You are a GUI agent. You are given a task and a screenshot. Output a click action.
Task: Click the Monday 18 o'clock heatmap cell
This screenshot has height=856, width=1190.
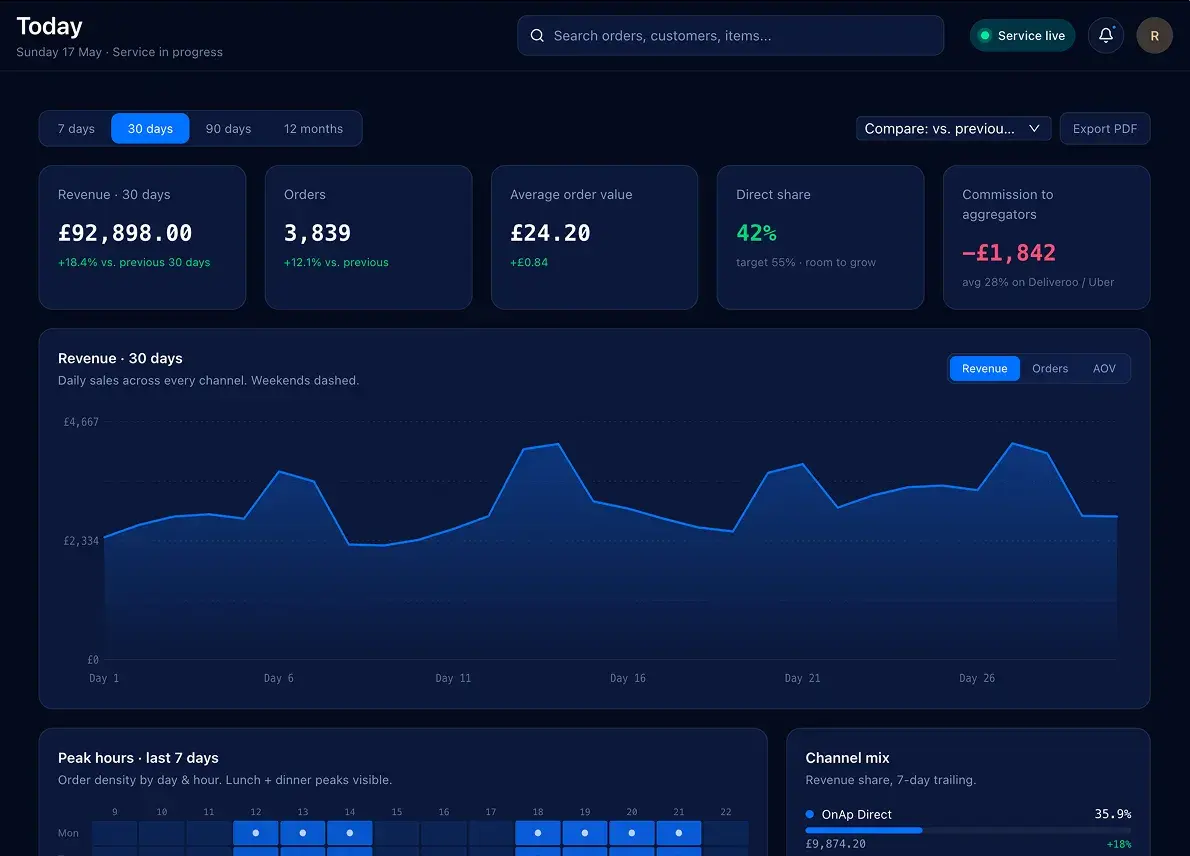pos(538,832)
